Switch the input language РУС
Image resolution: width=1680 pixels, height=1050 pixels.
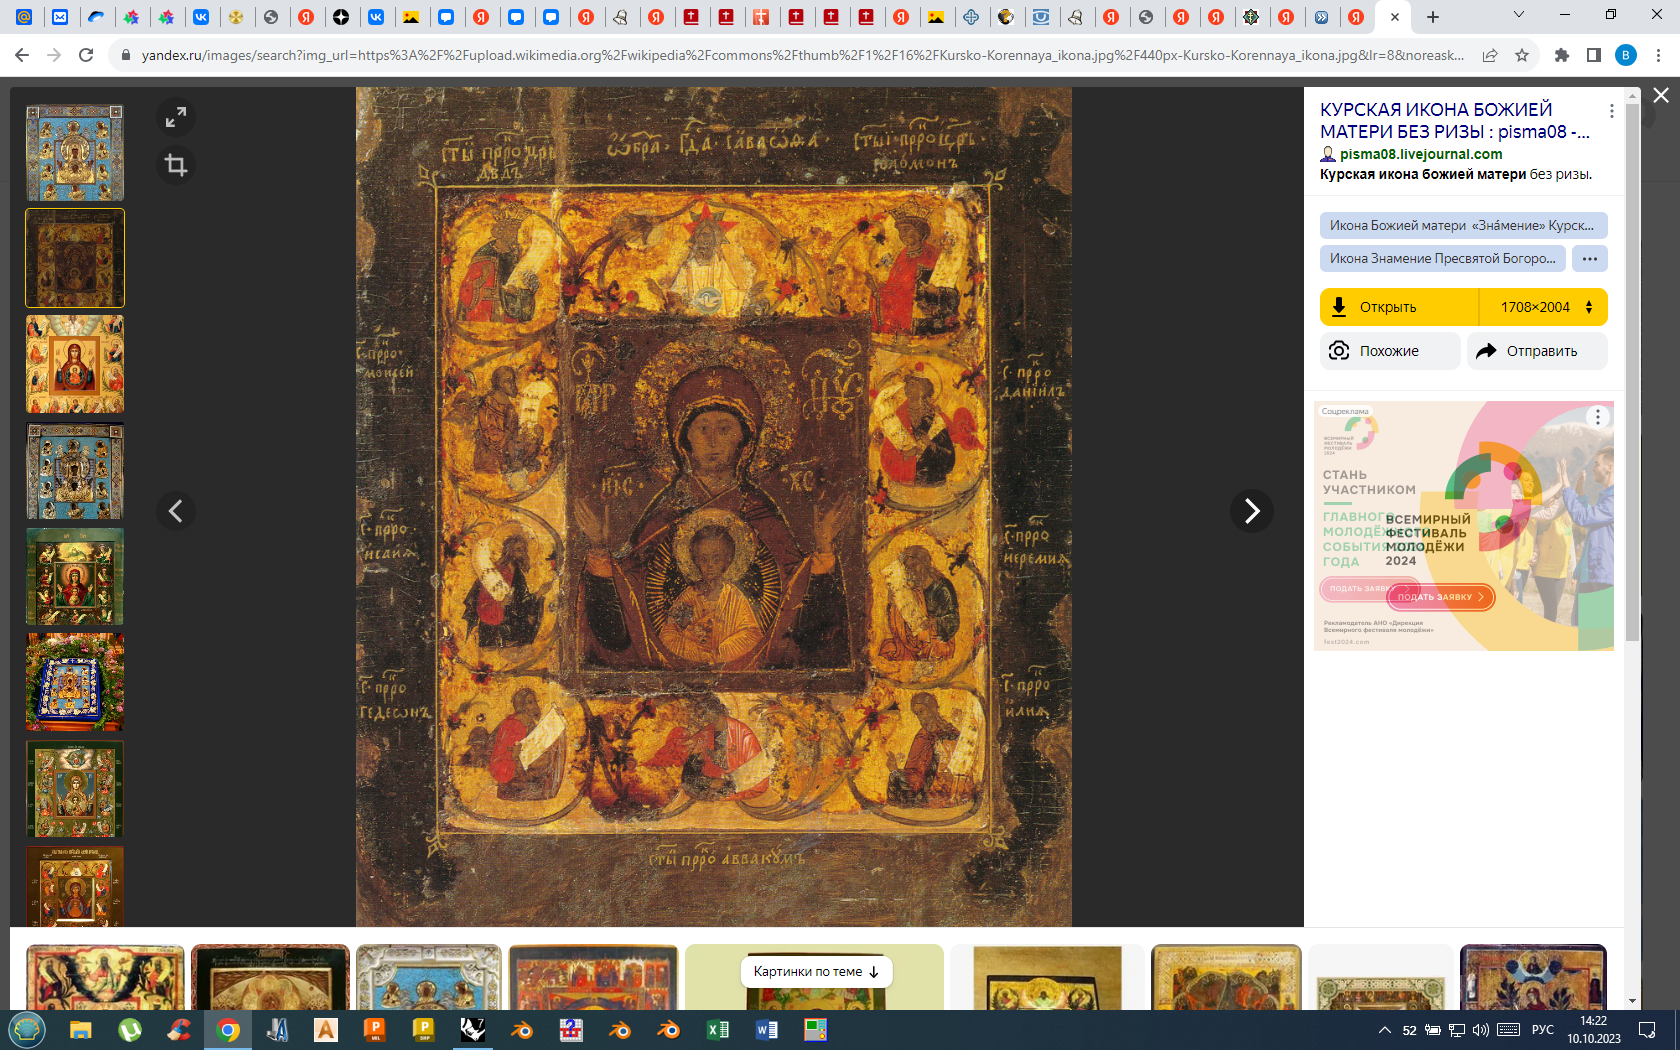(x=1543, y=1030)
